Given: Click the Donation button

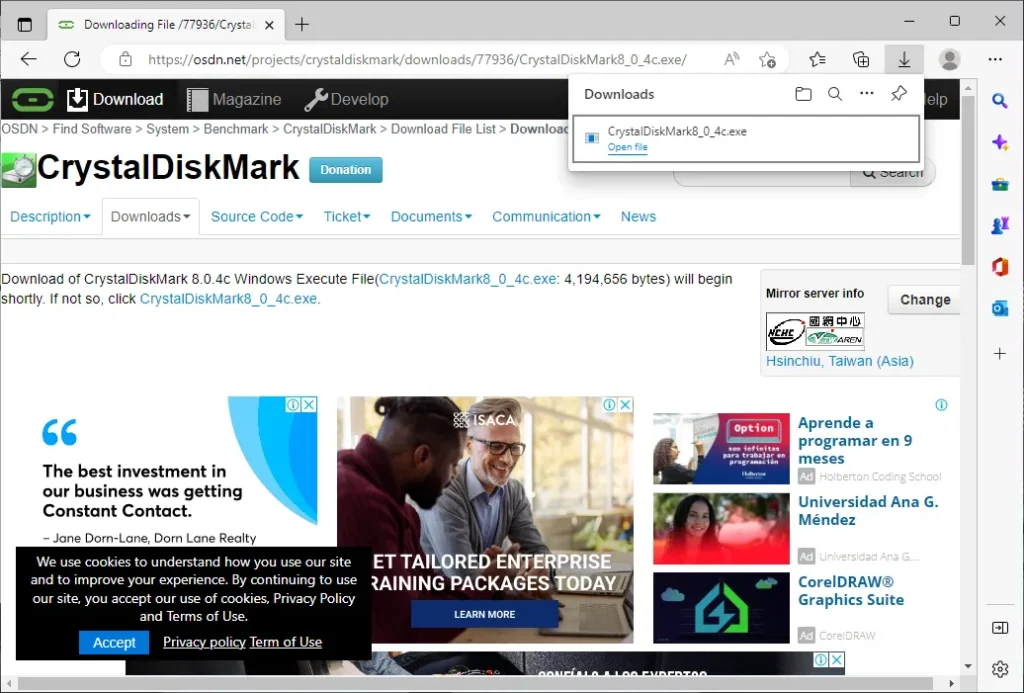Looking at the screenshot, I should pos(345,170).
